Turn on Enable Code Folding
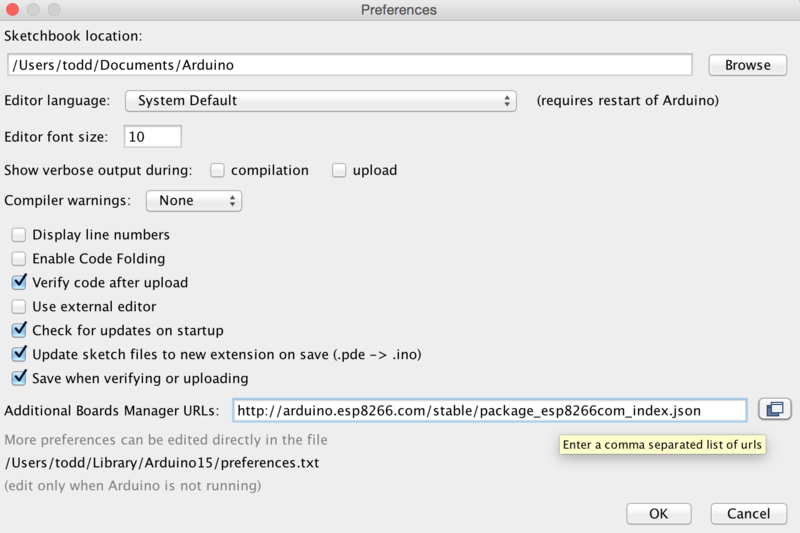This screenshot has height=533, width=800. tap(19, 259)
